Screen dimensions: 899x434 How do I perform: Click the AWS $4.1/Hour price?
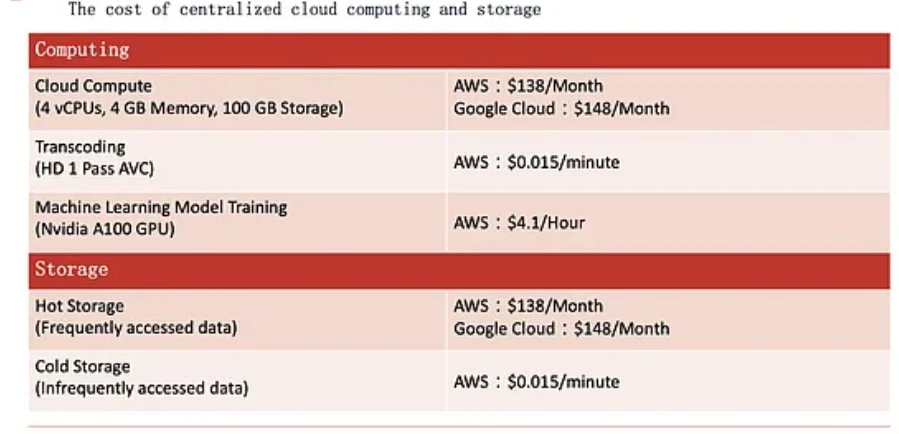(x=519, y=222)
